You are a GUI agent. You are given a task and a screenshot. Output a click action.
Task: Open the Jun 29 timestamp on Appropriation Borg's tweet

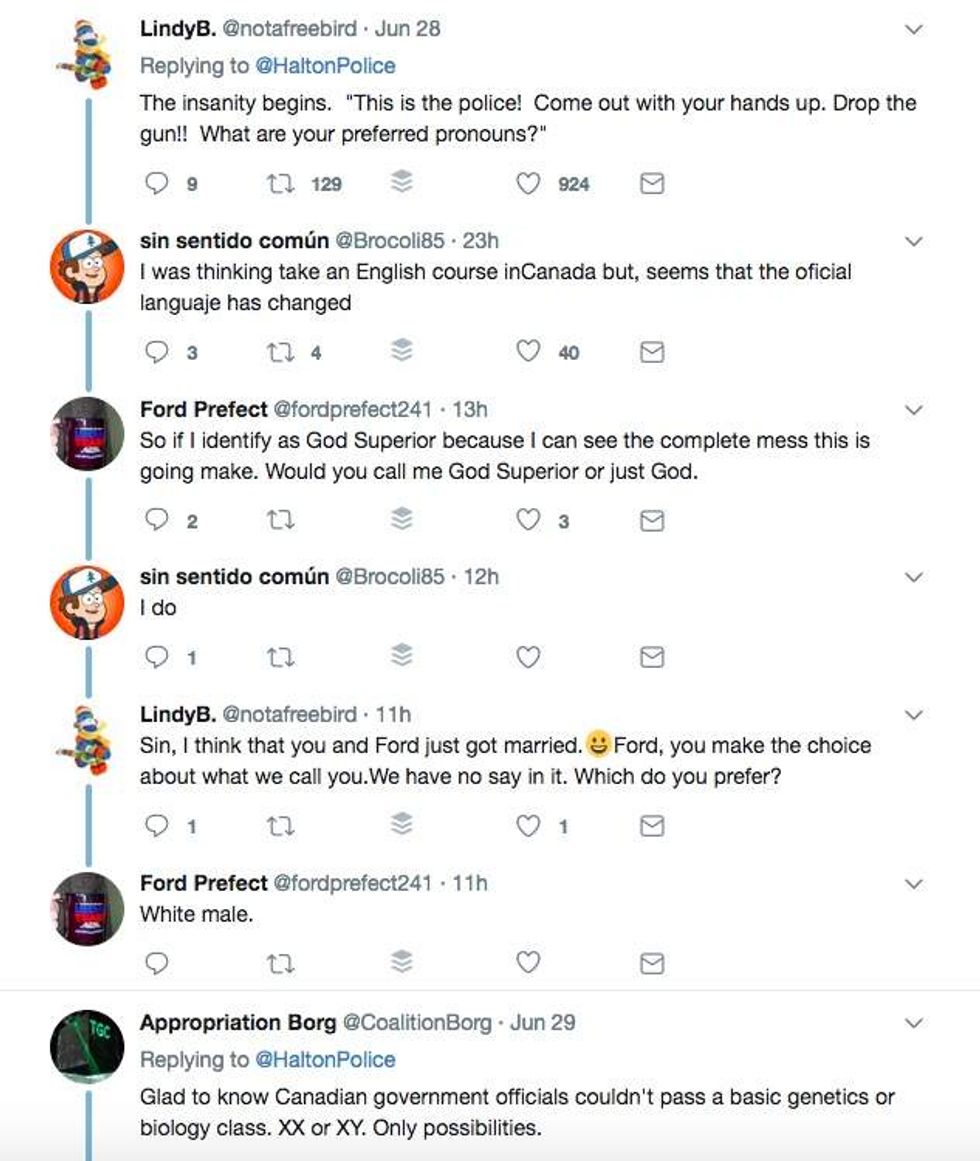coord(543,1023)
